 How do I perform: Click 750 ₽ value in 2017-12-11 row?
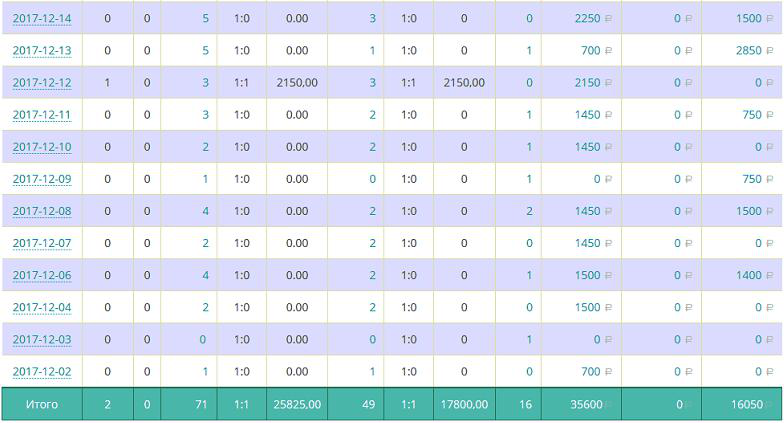752,115
